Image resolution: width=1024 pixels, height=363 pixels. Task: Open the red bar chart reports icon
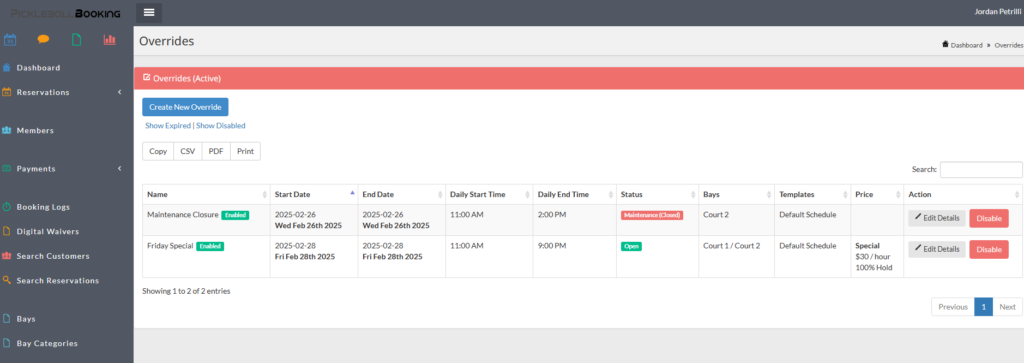tap(109, 40)
